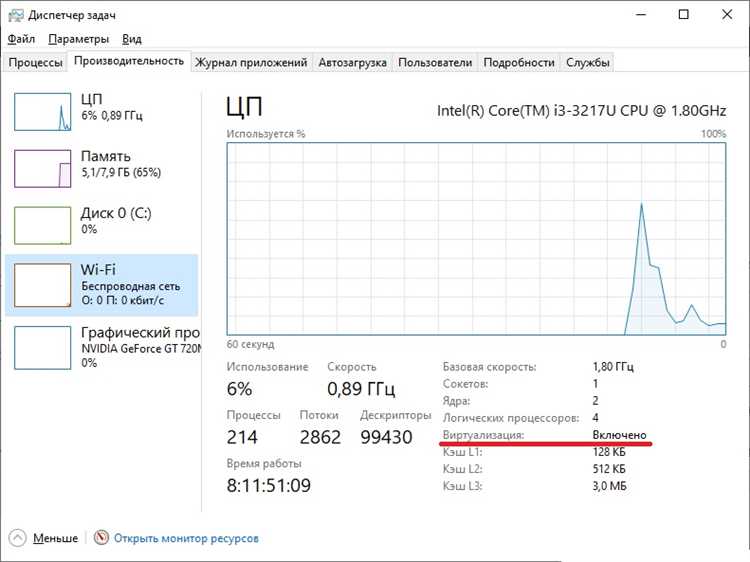Collapse view with the Меньше button

tap(55, 538)
